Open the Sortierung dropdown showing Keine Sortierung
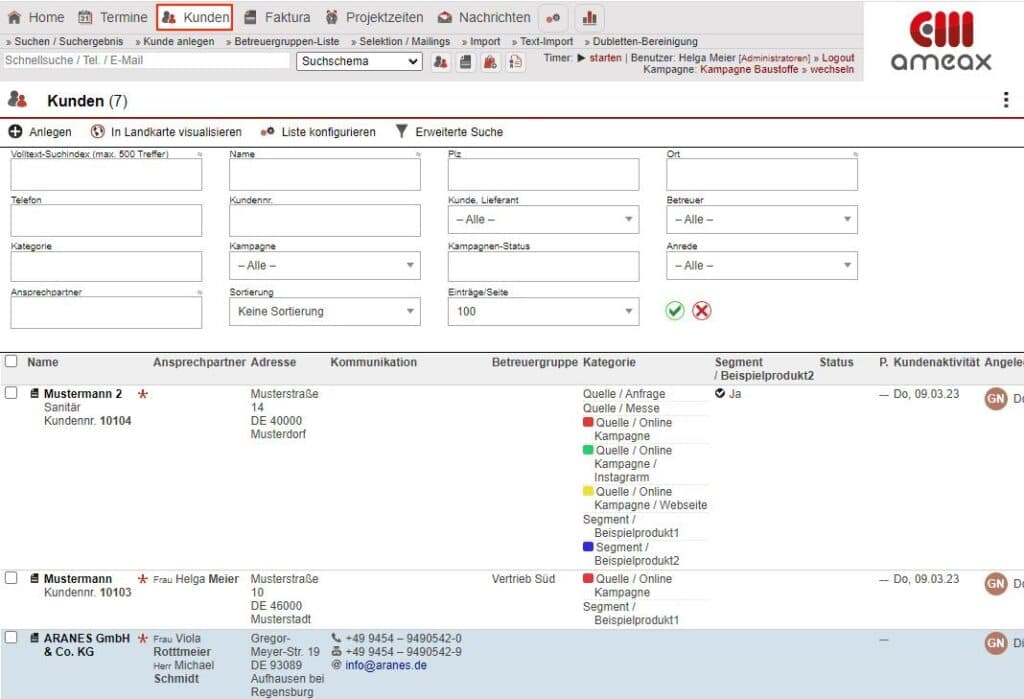The width and height of the screenshot is (1024, 699). (x=325, y=311)
